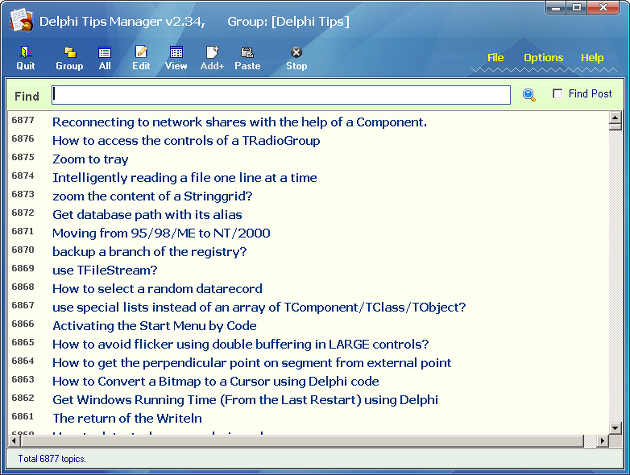This screenshot has height=475, width=630.
Task: Click topic number 6877
Action: point(23,120)
